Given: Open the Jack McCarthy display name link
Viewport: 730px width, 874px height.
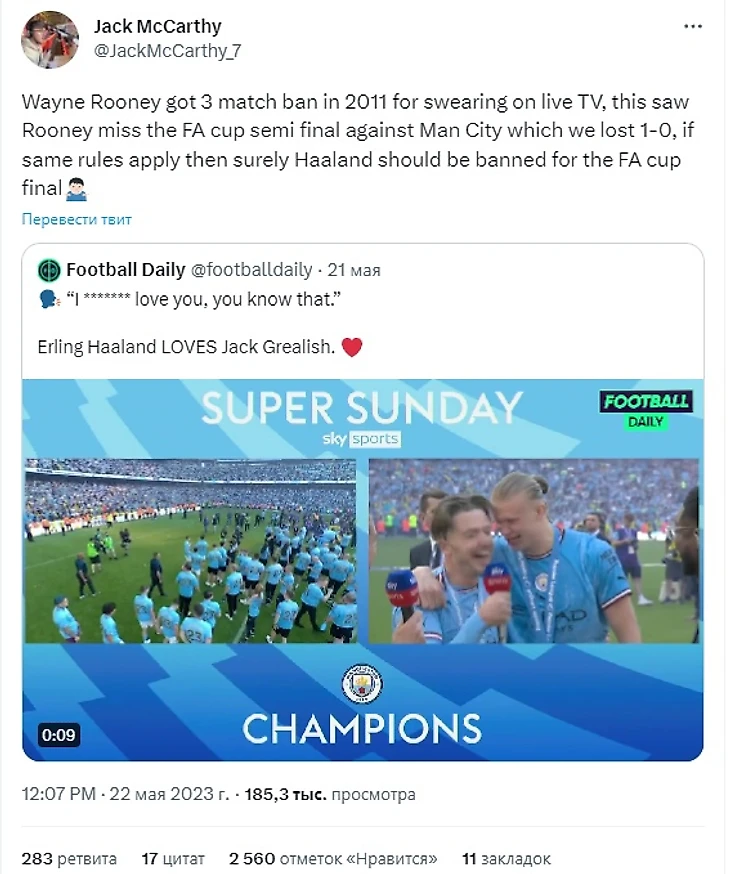Looking at the screenshot, I should pos(157,27).
